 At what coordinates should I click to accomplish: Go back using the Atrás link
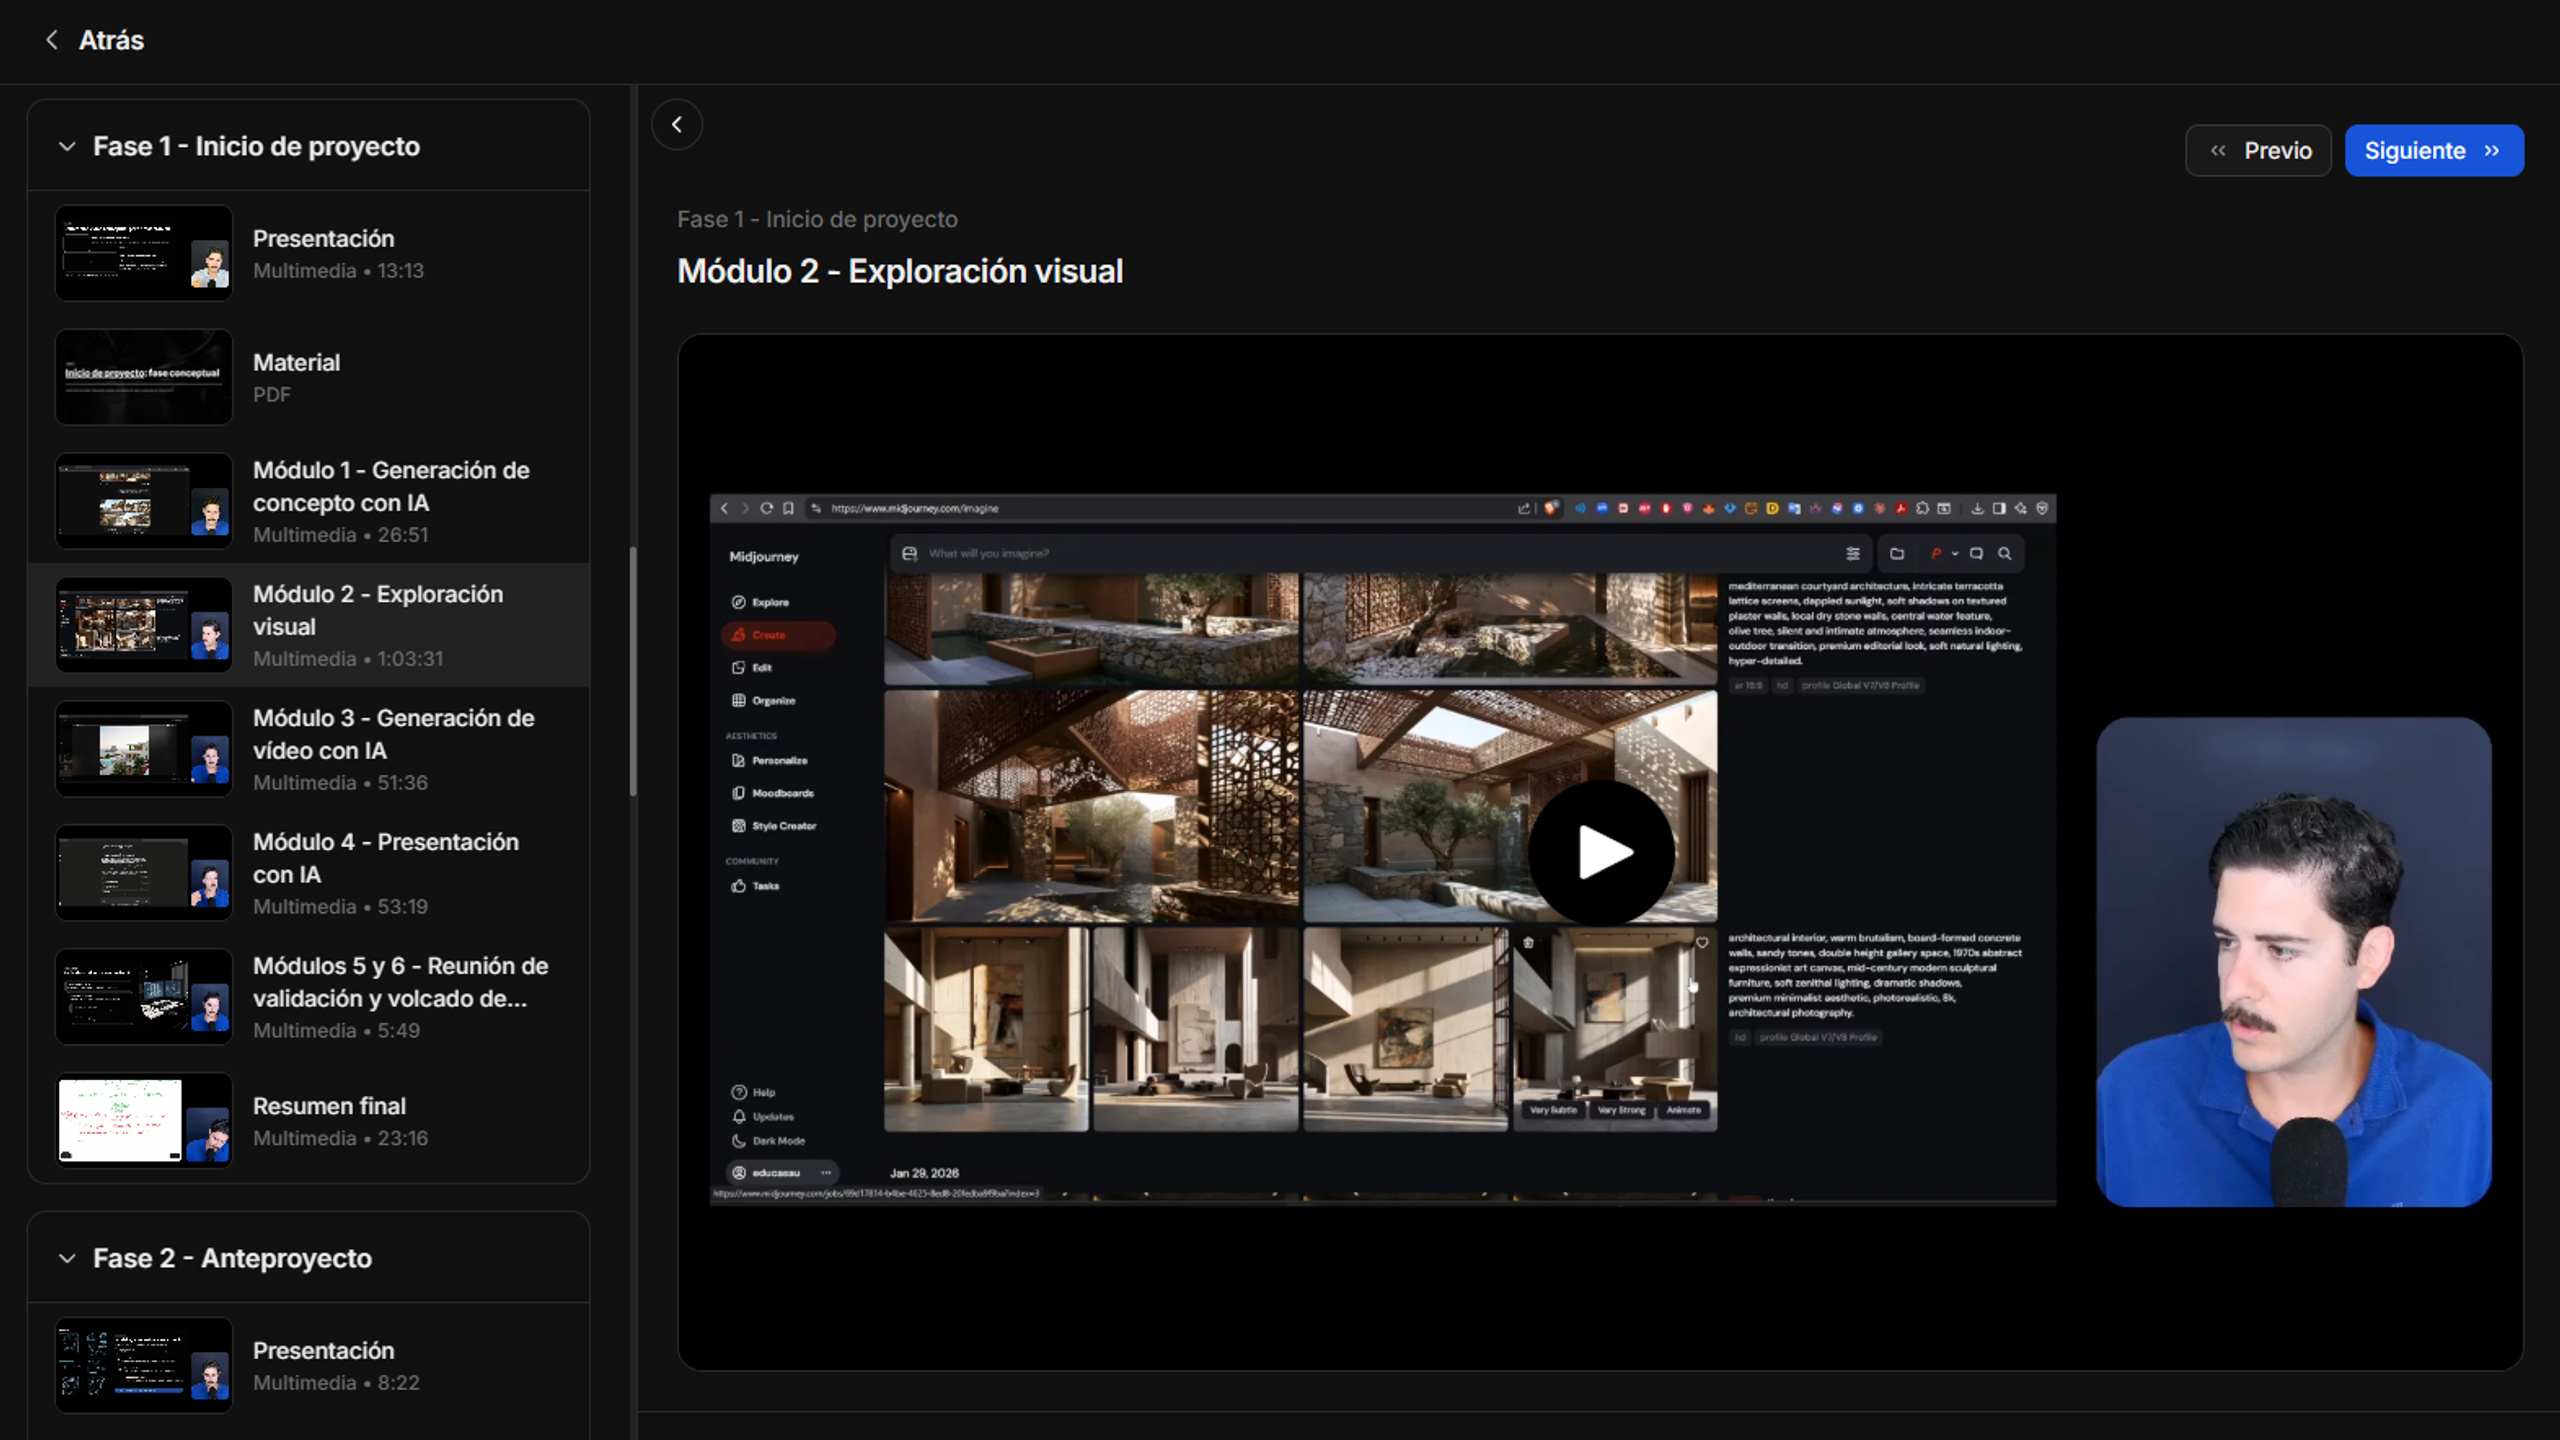point(95,40)
